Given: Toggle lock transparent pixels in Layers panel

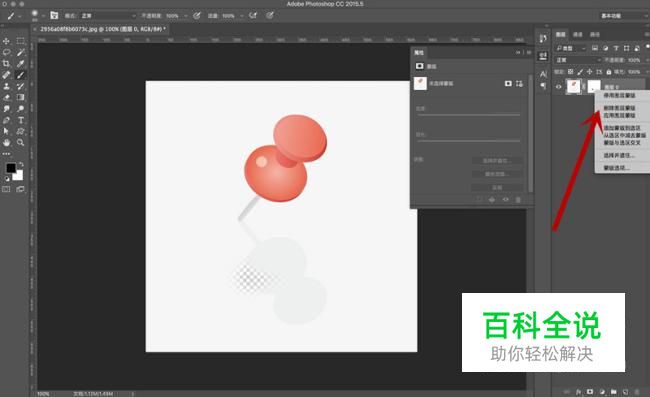Looking at the screenshot, I should (x=571, y=72).
